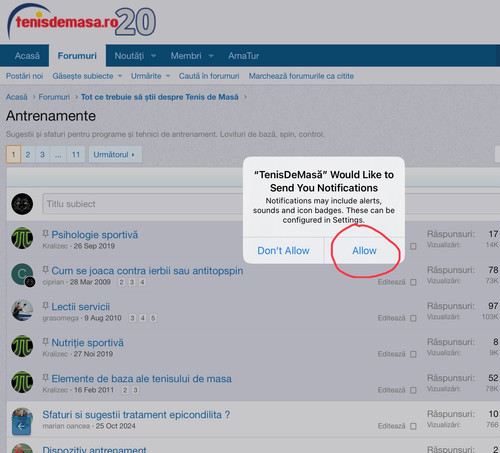Tap Don't Allow in the dialog
Image resolution: width=500 pixels, height=453 pixels.
[283, 251]
